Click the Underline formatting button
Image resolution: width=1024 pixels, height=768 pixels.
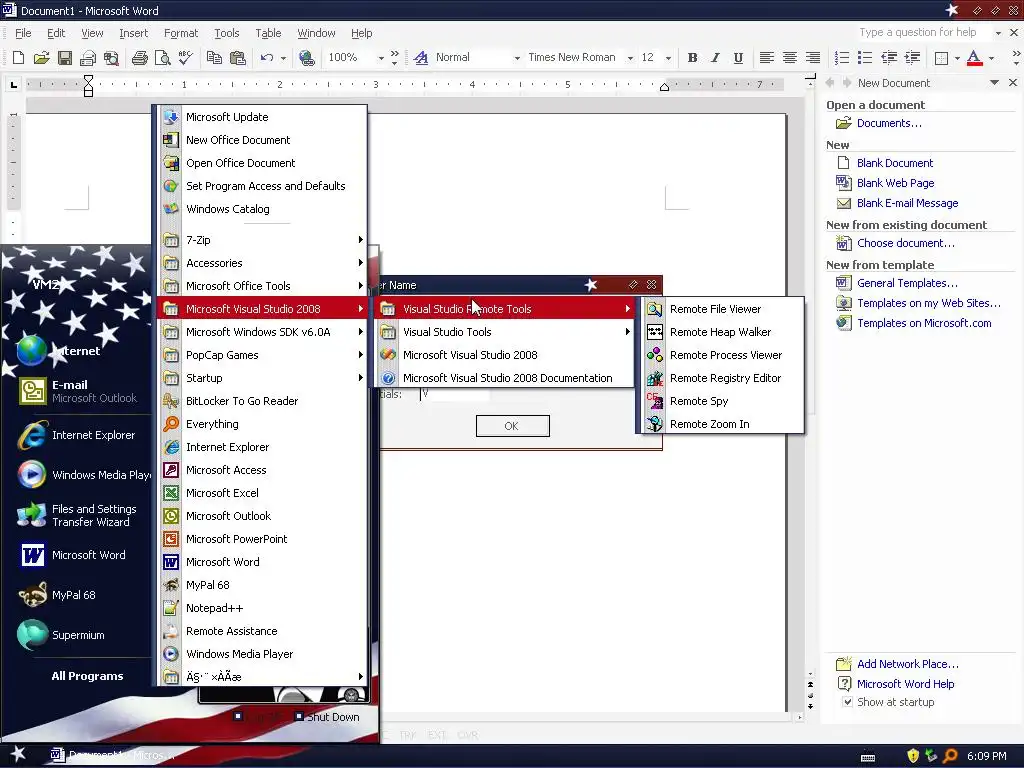pyautogui.click(x=738, y=57)
